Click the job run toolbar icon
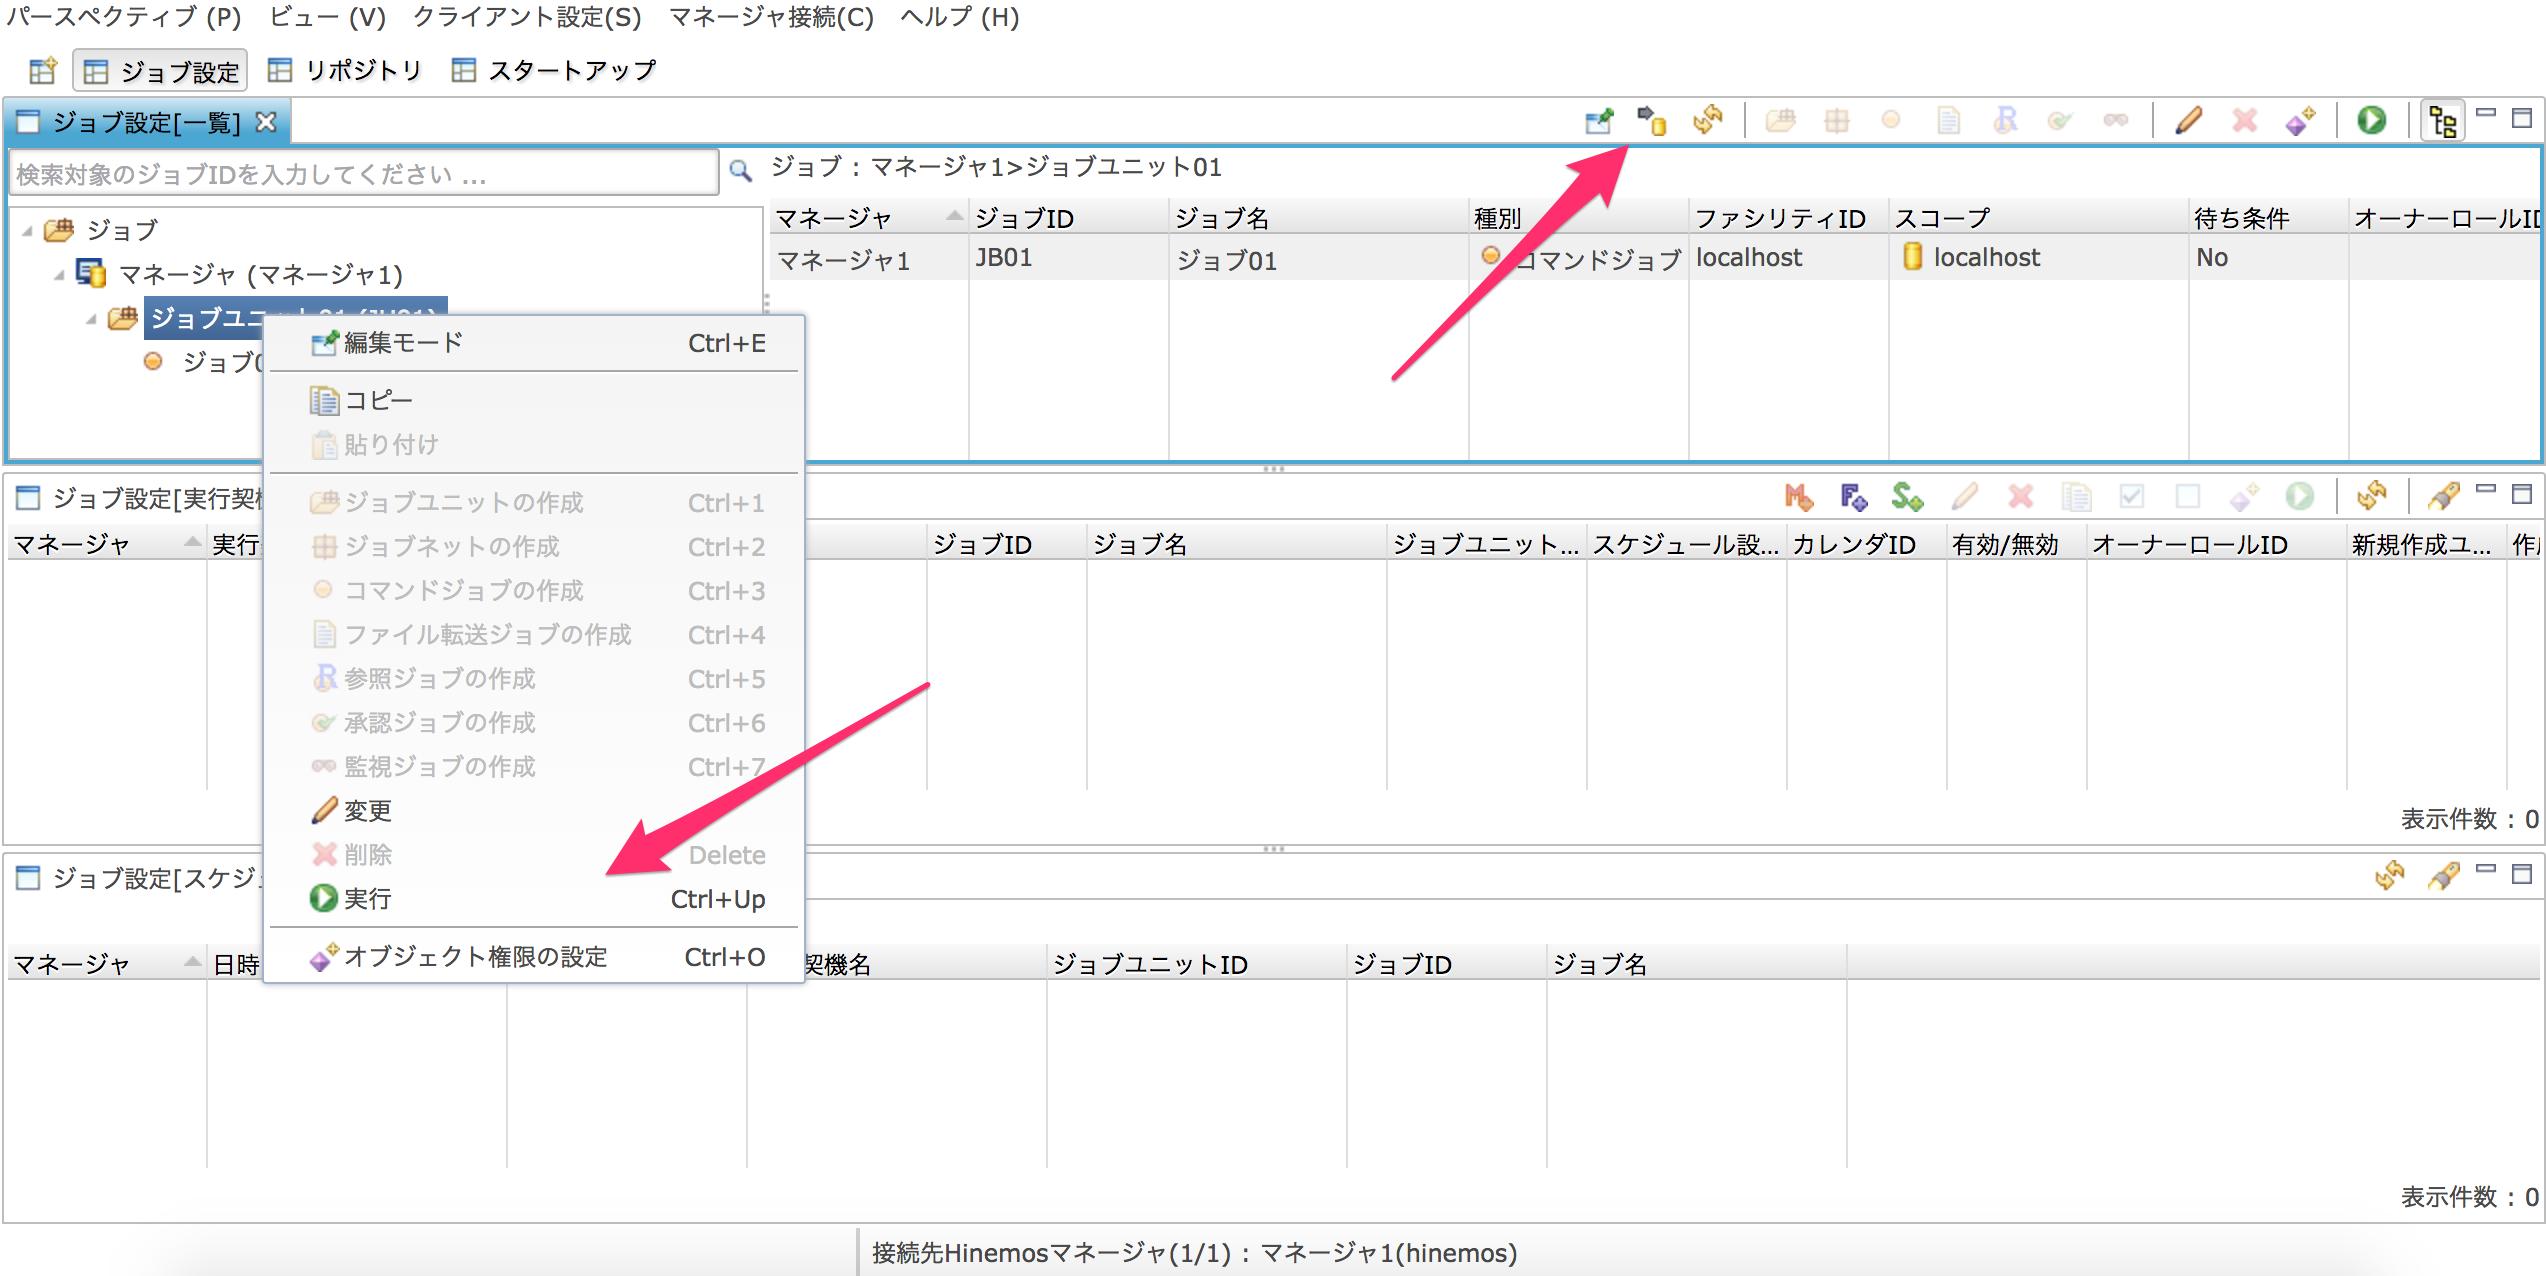 [x=2371, y=121]
